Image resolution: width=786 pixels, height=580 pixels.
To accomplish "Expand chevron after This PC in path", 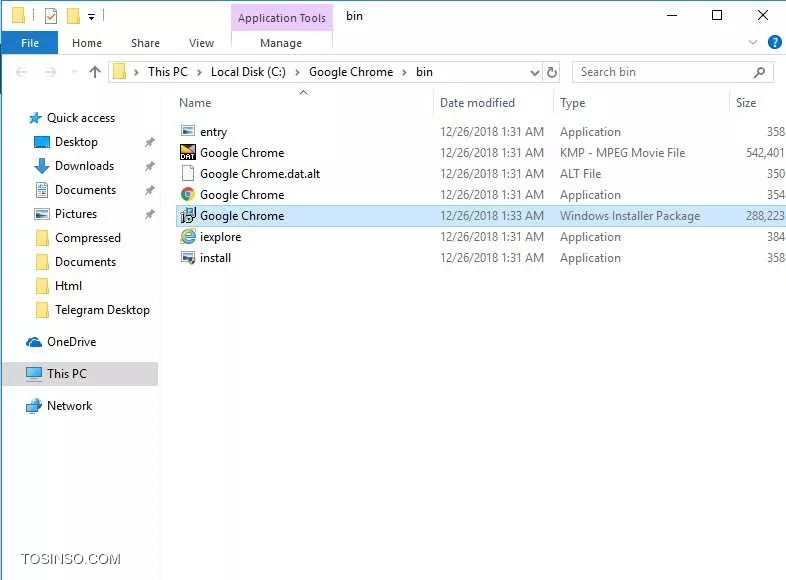I will [199, 73].
